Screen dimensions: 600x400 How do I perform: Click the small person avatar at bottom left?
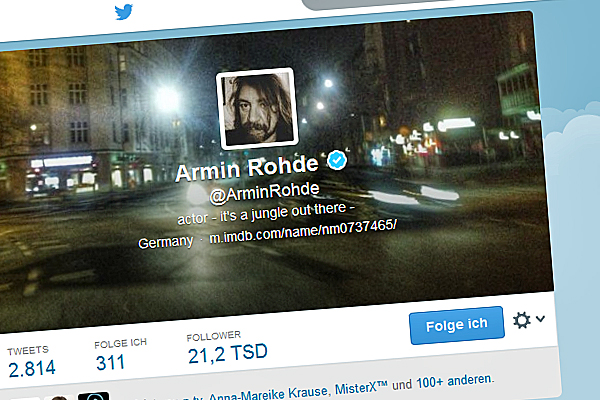(59, 398)
